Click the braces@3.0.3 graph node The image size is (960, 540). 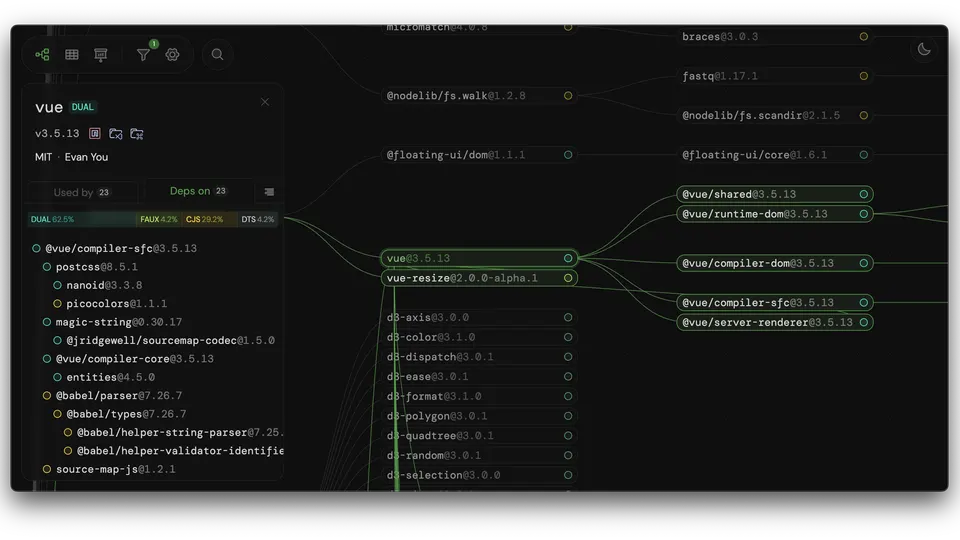(x=774, y=37)
